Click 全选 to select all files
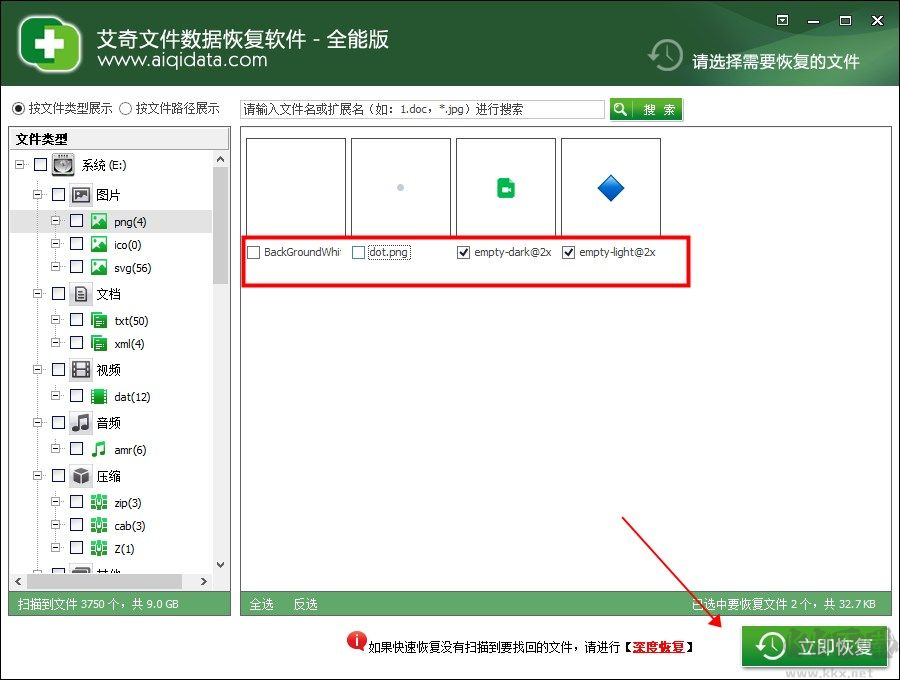This screenshot has height=680, width=900. coord(260,604)
